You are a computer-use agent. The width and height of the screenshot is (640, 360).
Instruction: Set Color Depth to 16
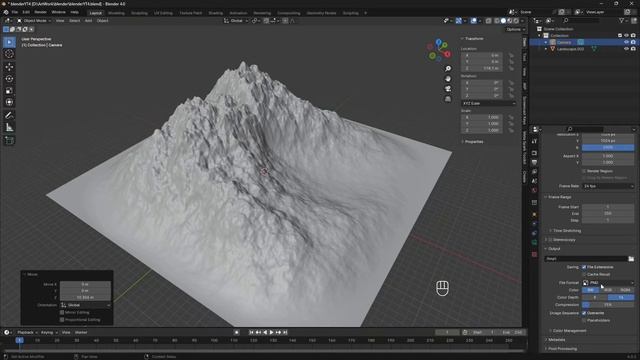(621, 298)
